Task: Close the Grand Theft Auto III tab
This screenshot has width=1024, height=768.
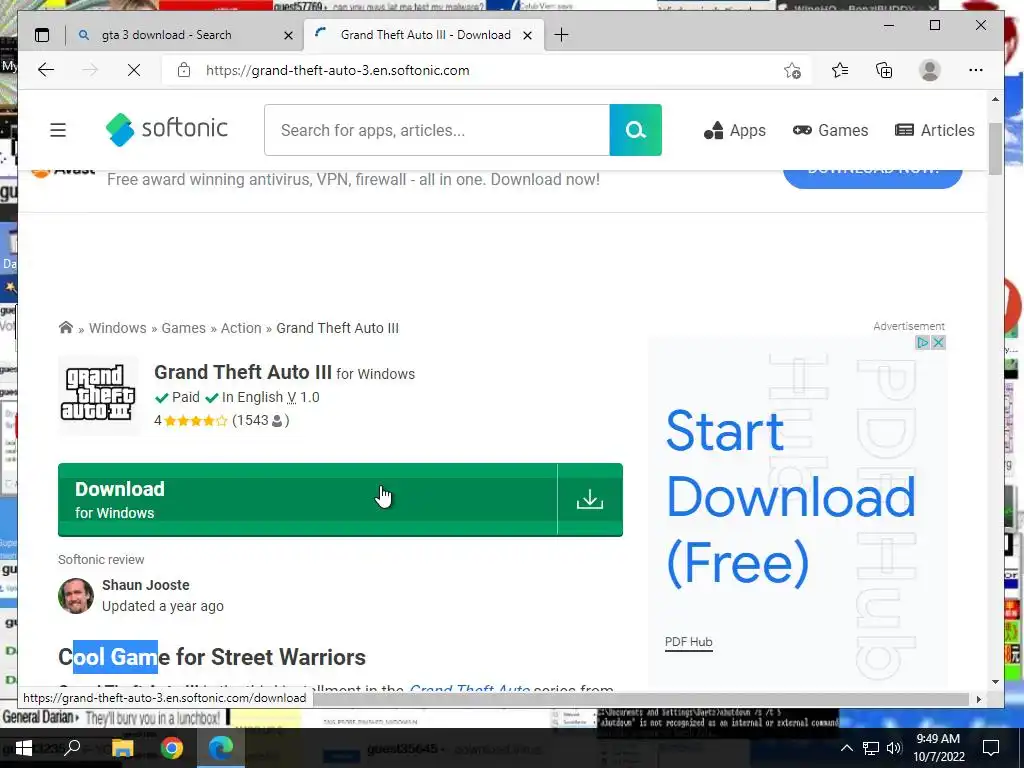Action: 527,35
